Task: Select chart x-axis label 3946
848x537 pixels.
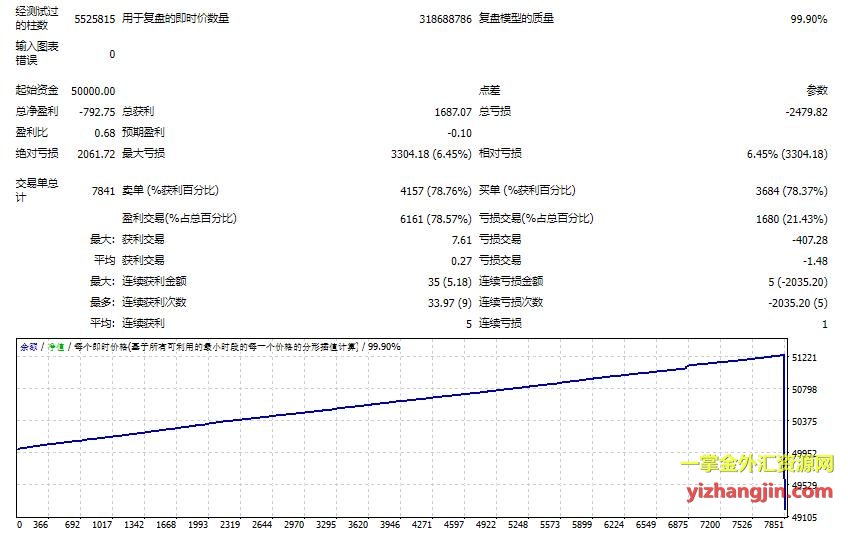Action: [390, 525]
